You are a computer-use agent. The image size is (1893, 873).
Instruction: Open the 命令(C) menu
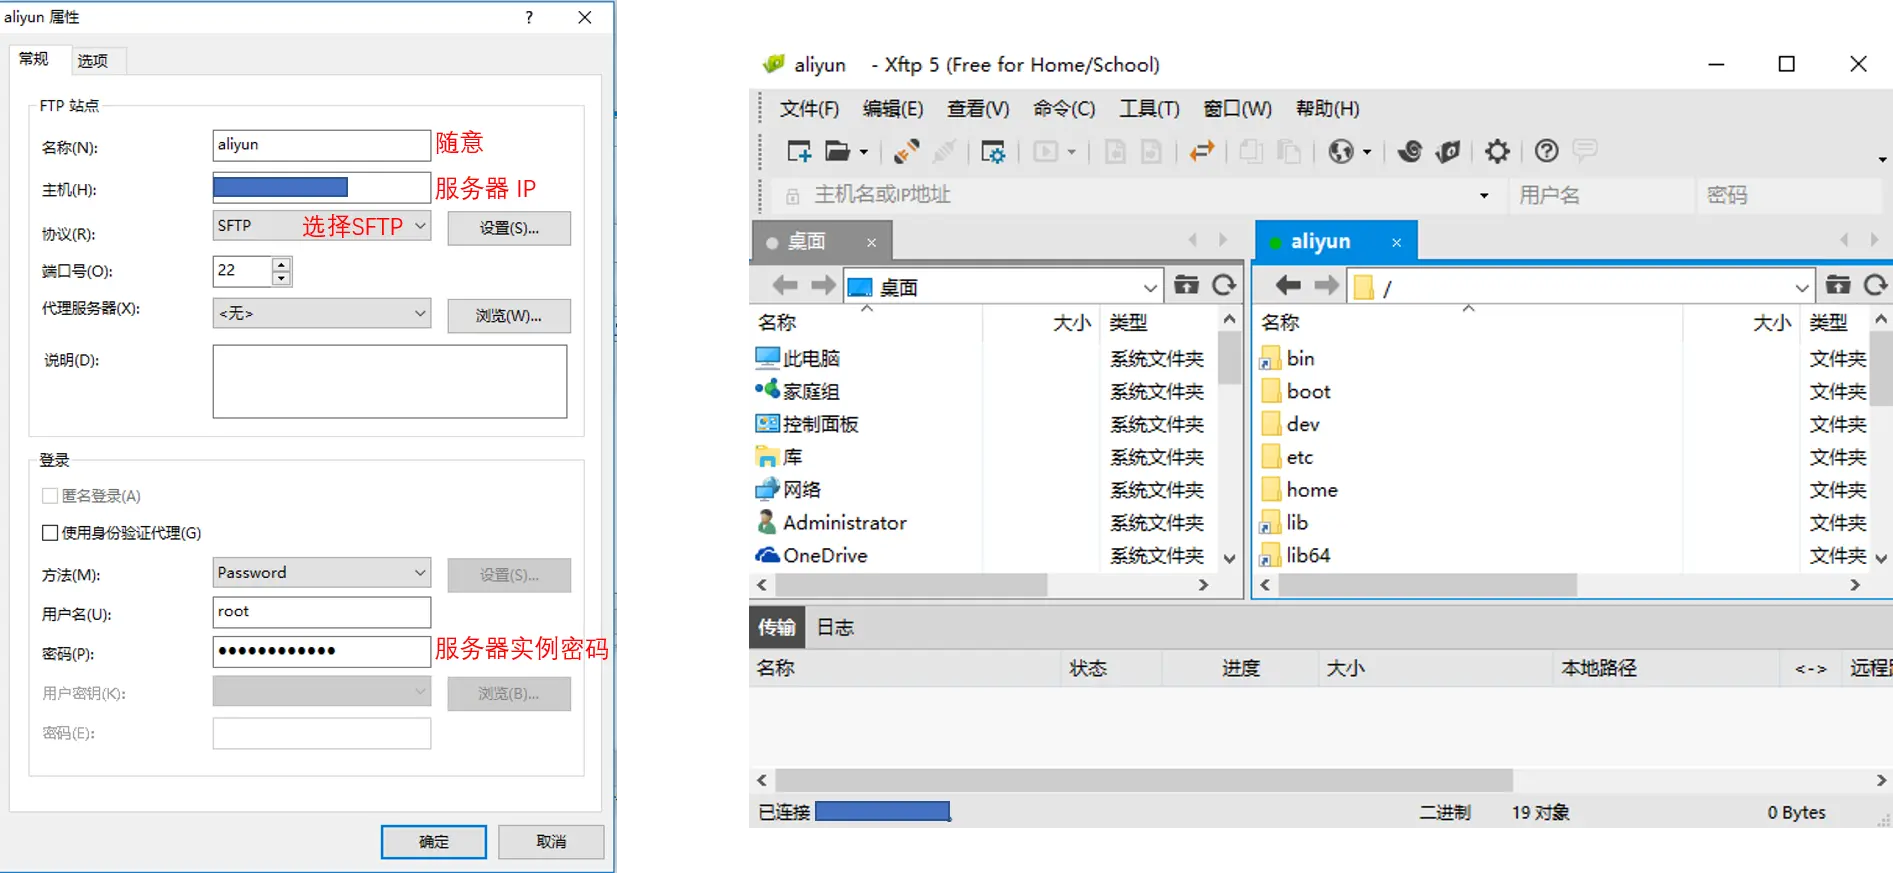click(x=1064, y=109)
